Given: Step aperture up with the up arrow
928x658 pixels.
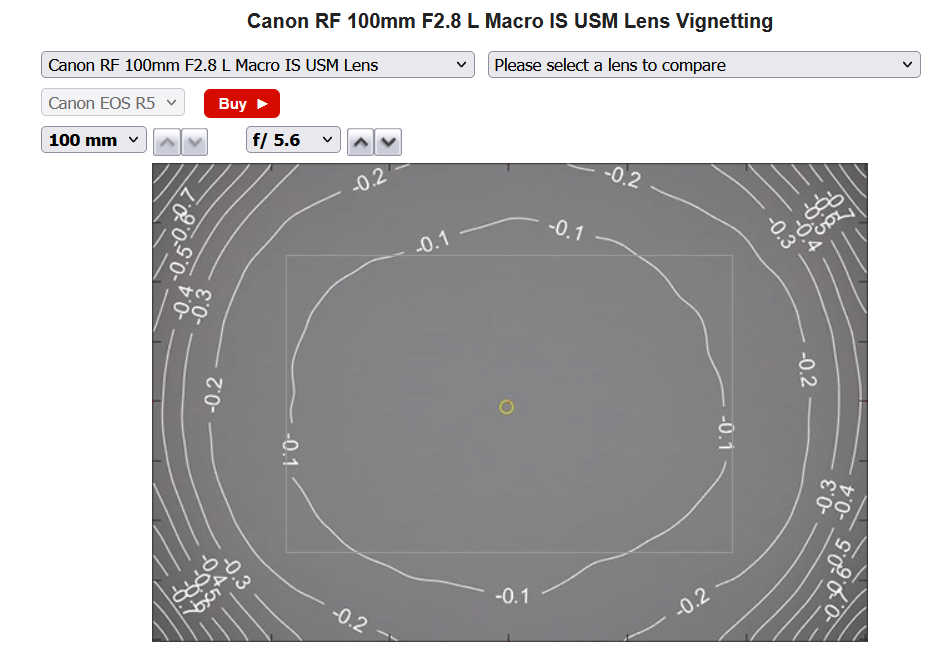Looking at the screenshot, I should [x=361, y=142].
